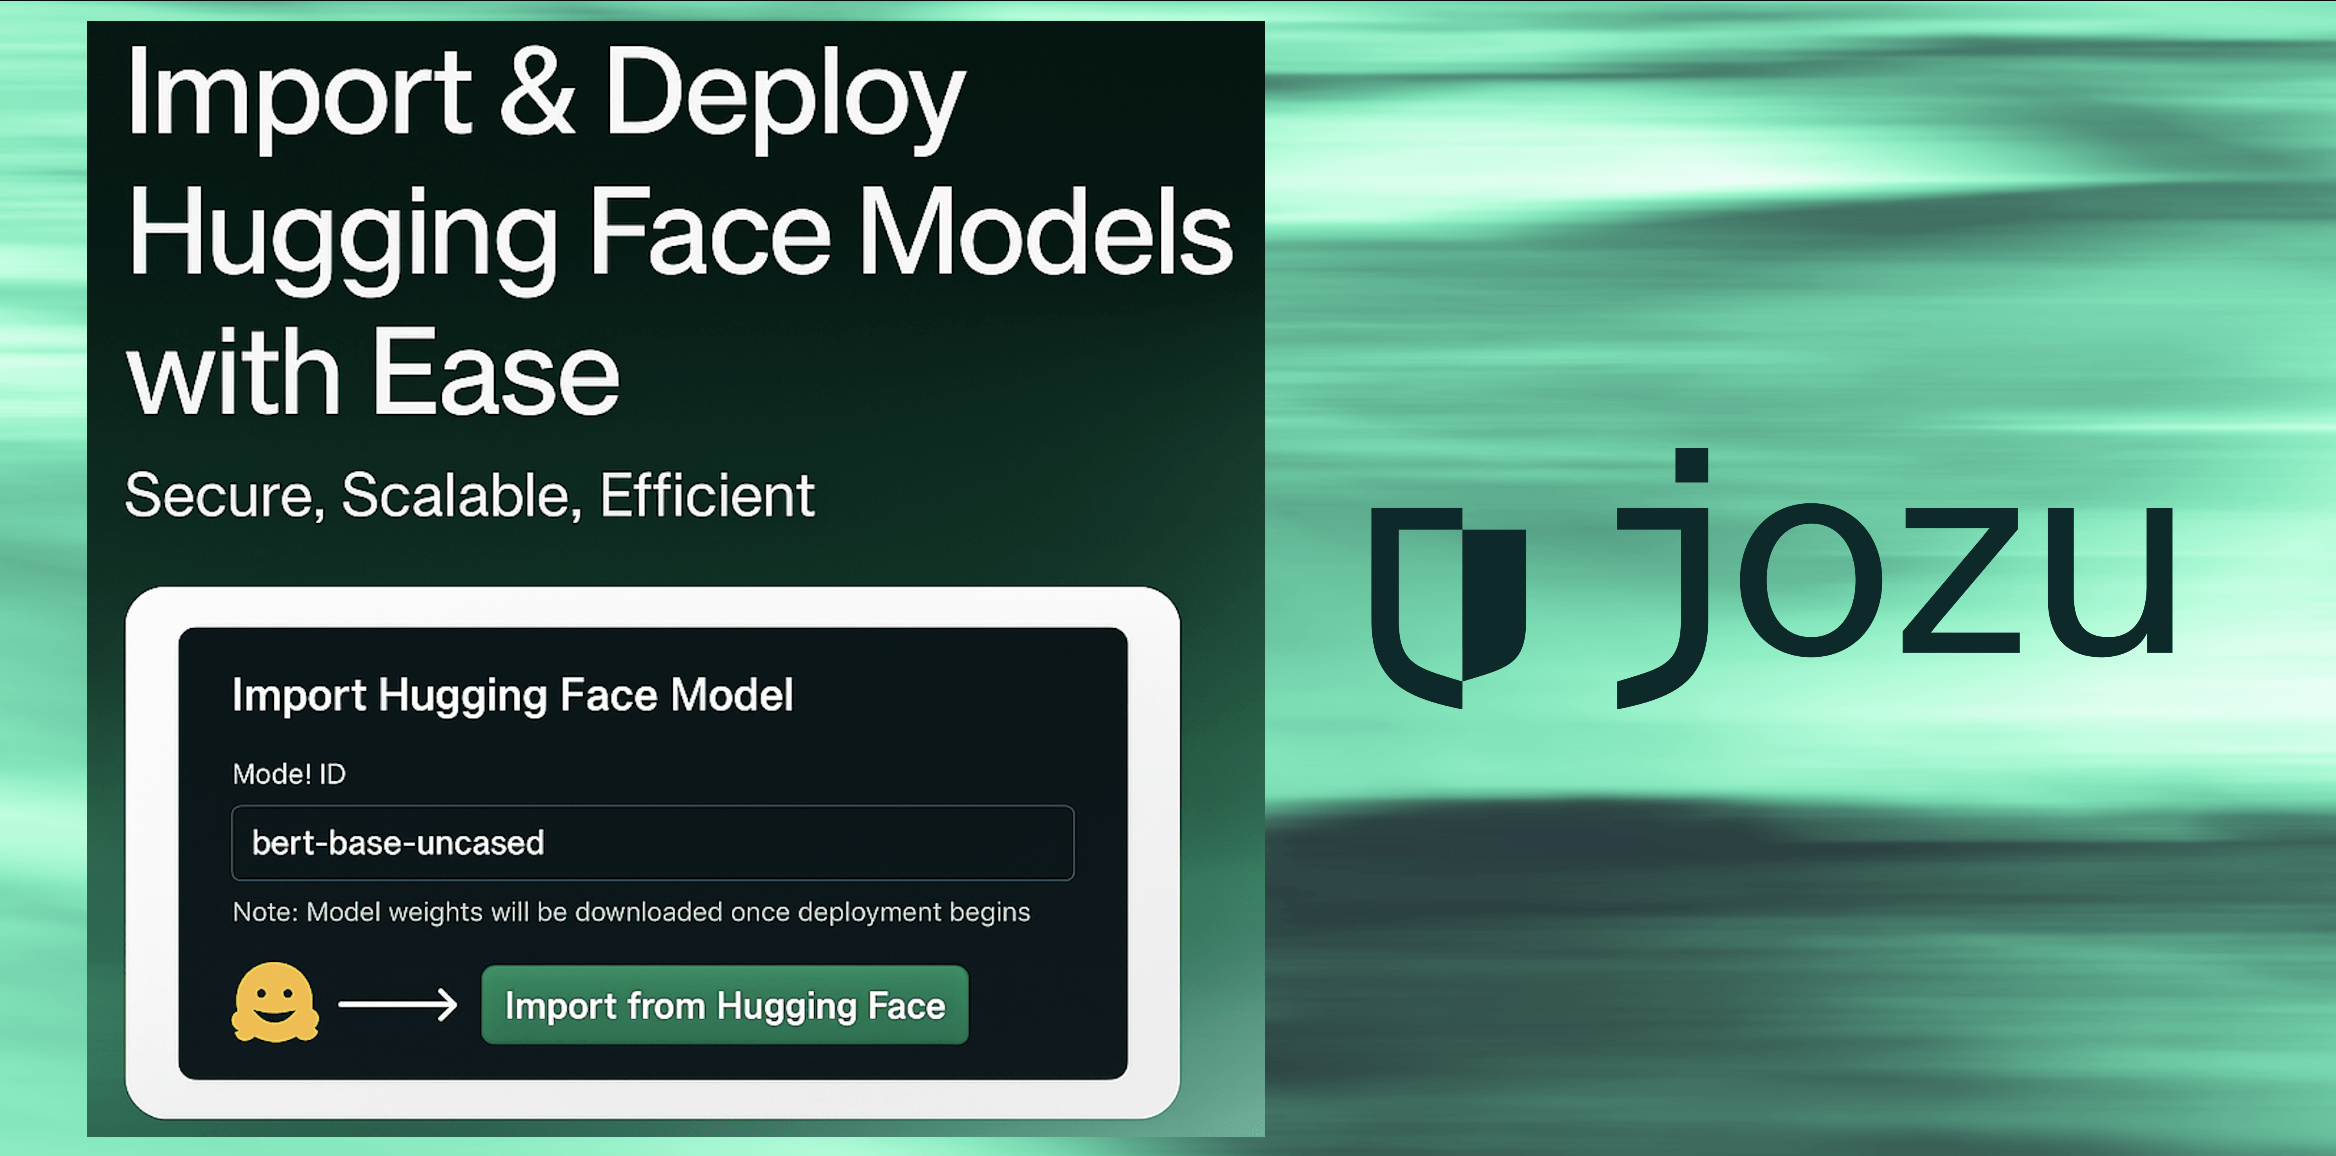Click the note about model weights download

(x=631, y=912)
